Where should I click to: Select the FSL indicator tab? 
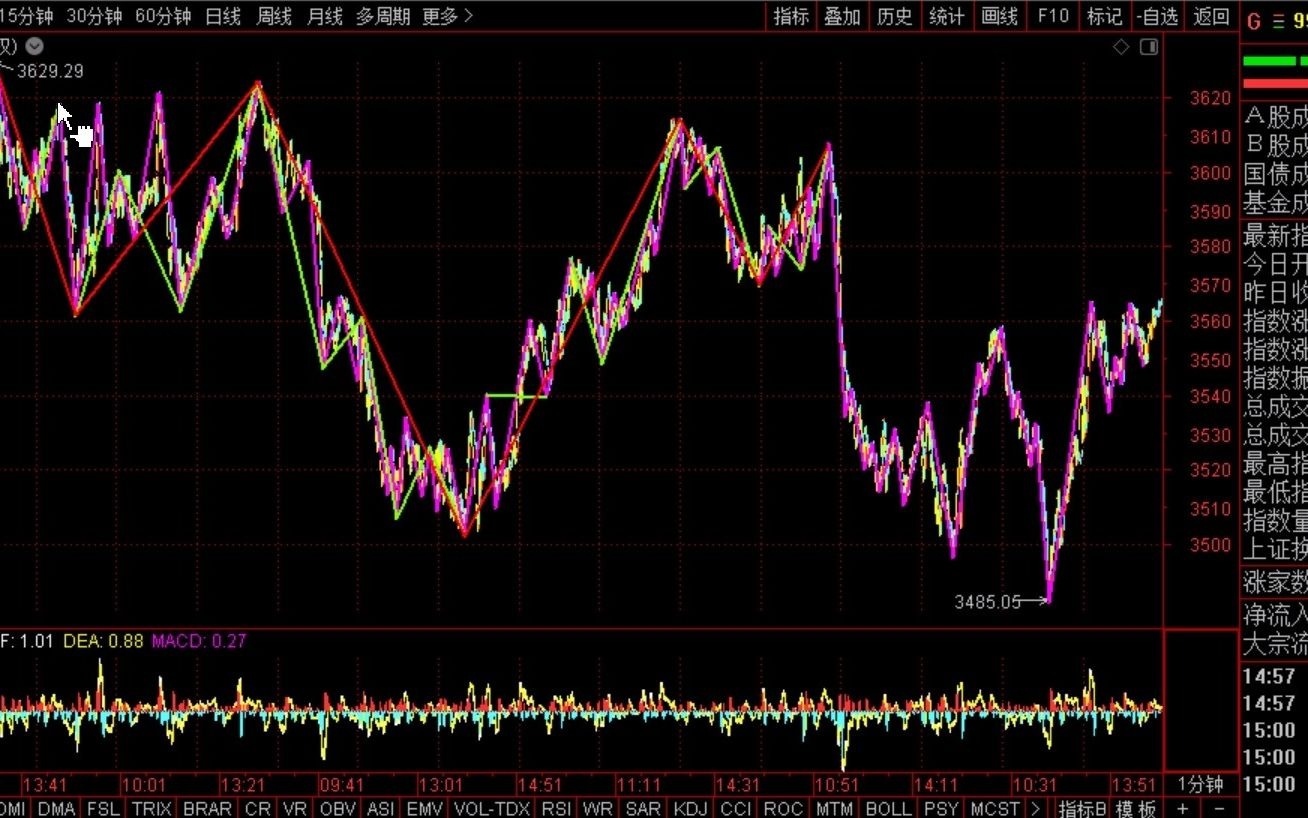[103, 808]
